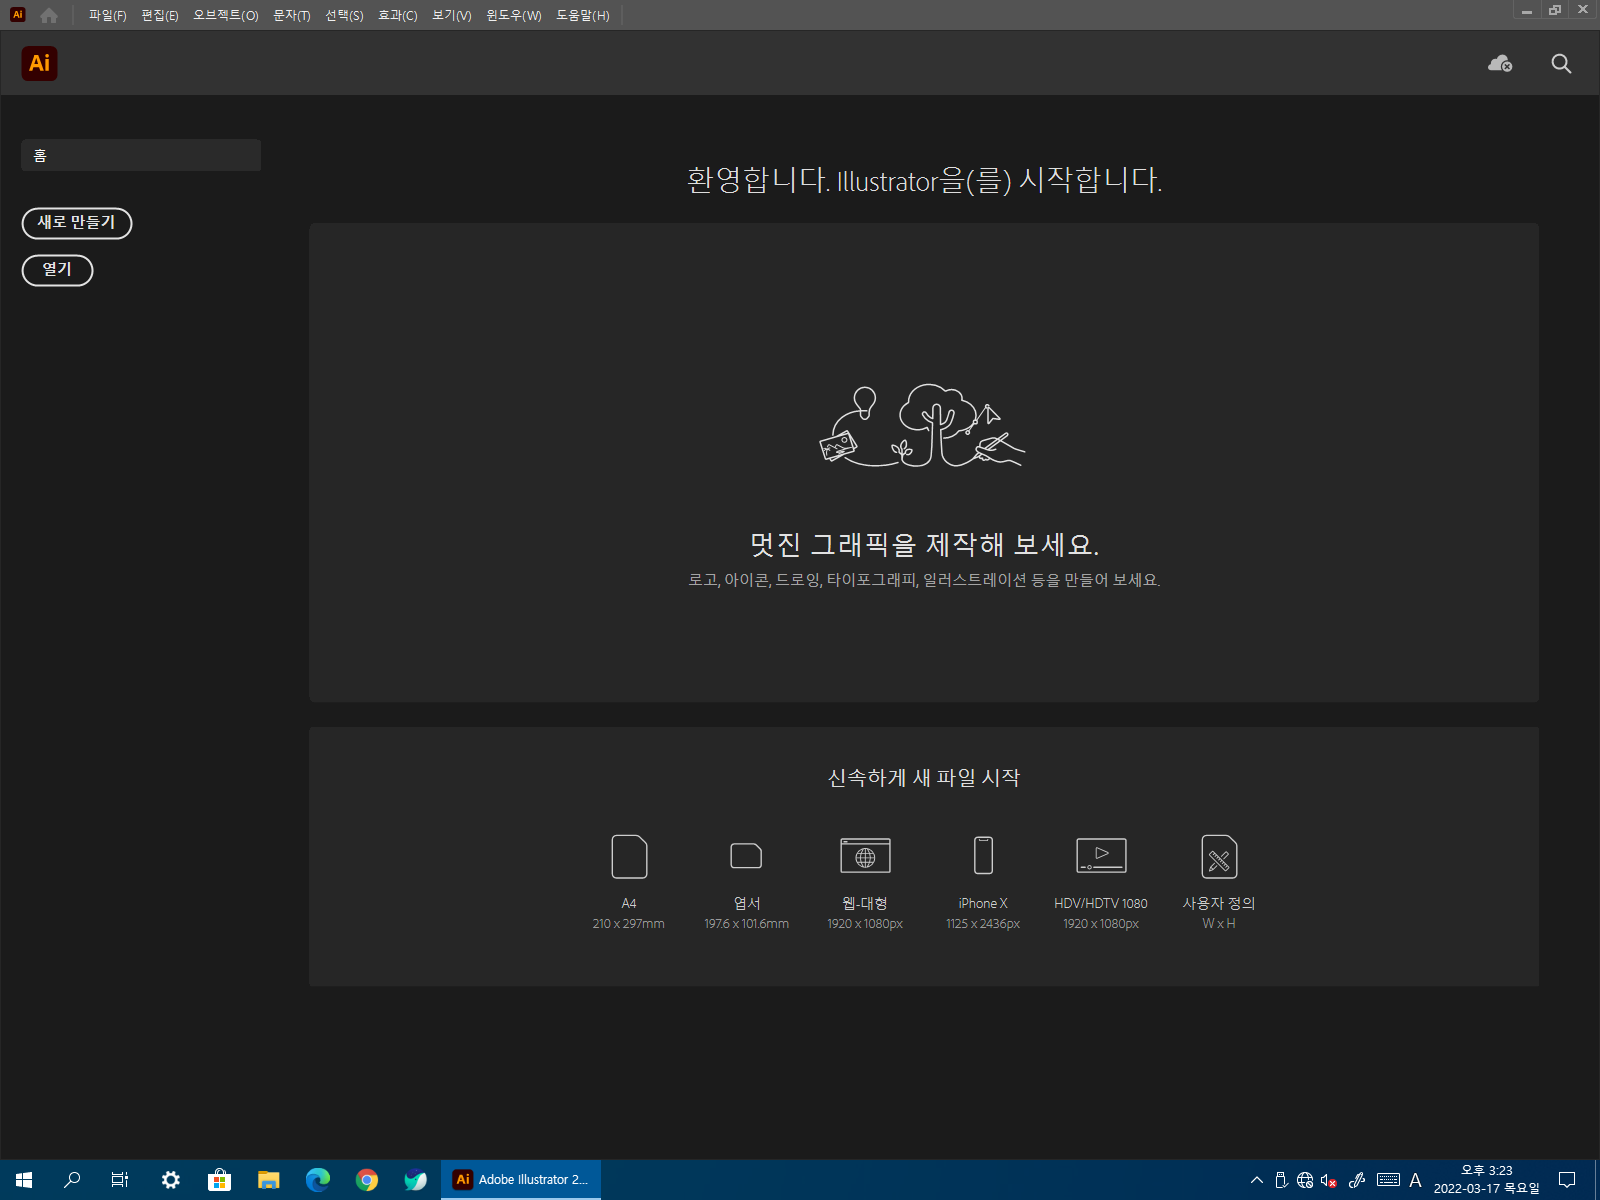This screenshot has height=1200, width=1600.
Task: Click the 197.6 x 101.6mm size text
Action: pos(746,924)
